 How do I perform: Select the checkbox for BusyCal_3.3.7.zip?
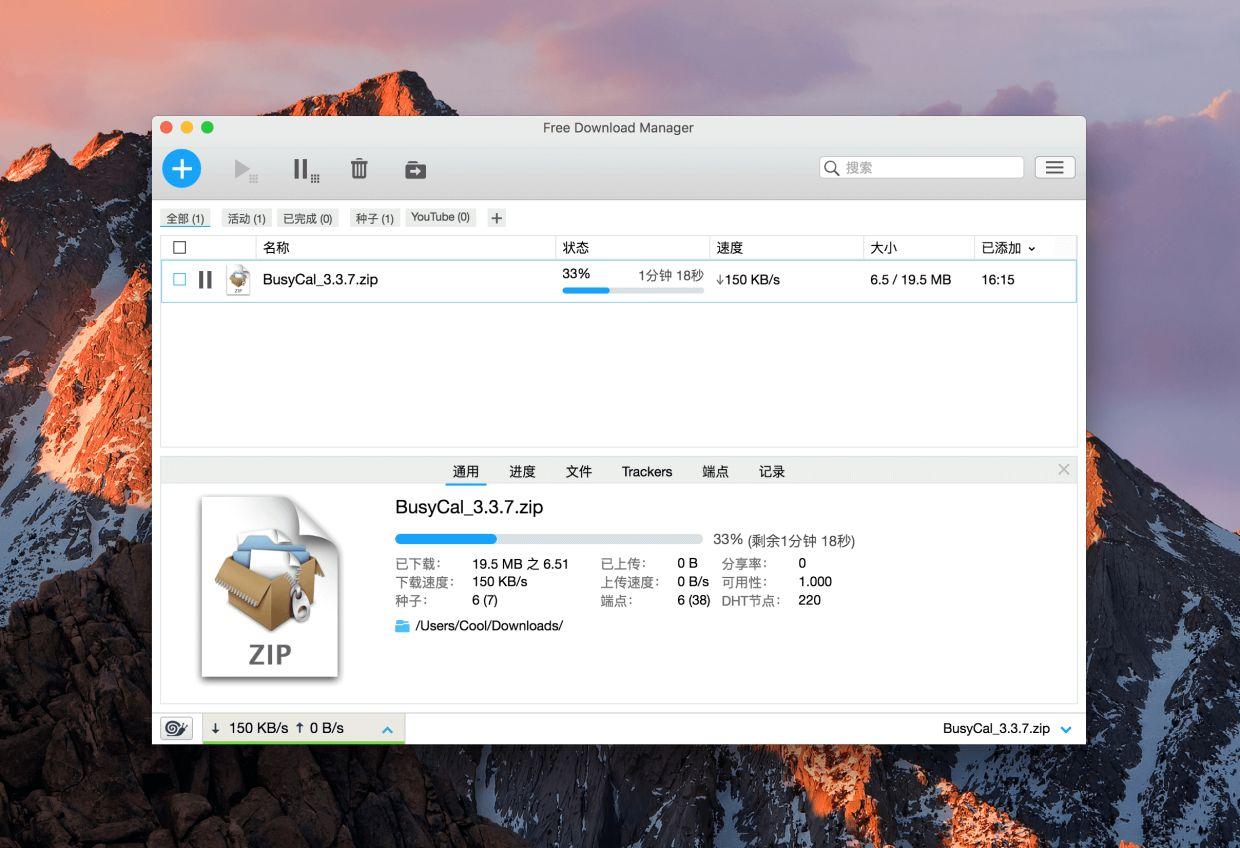180,279
